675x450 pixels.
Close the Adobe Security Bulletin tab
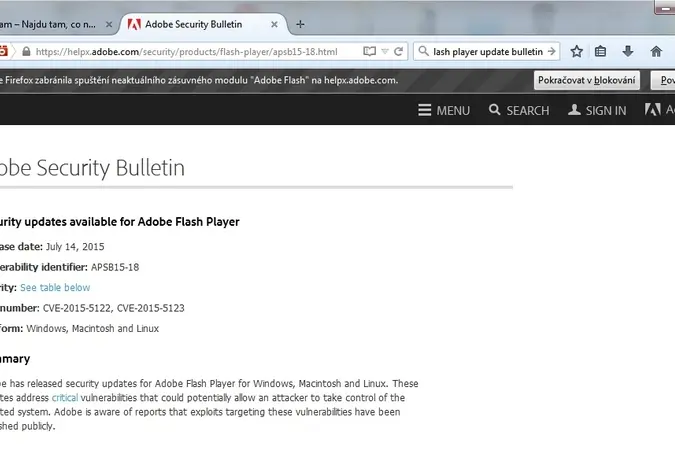(274, 25)
